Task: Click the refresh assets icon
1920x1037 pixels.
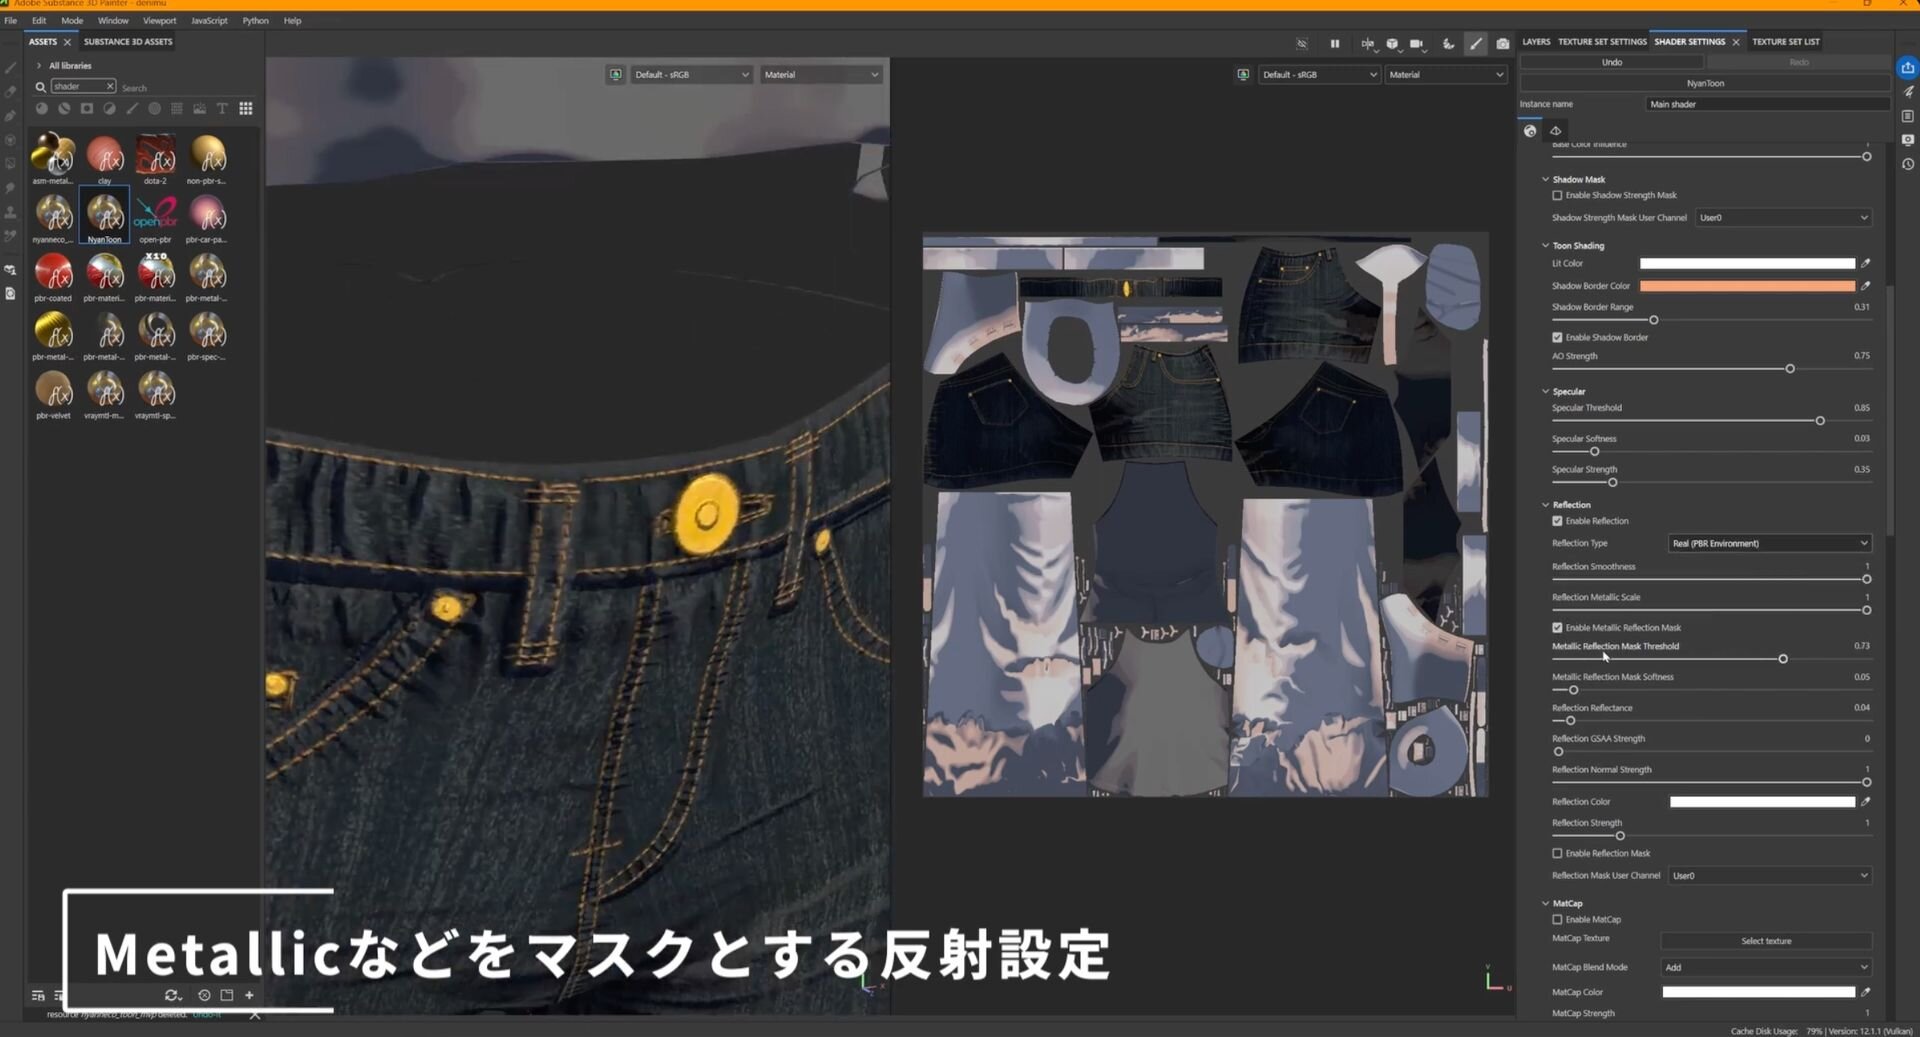Action: click(x=172, y=995)
